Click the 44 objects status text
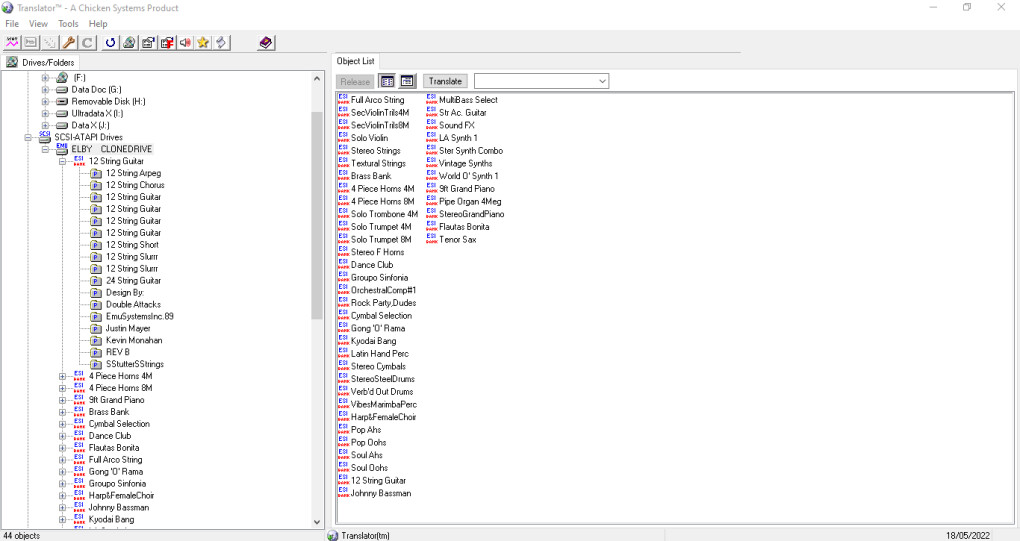 click(22, 536)
